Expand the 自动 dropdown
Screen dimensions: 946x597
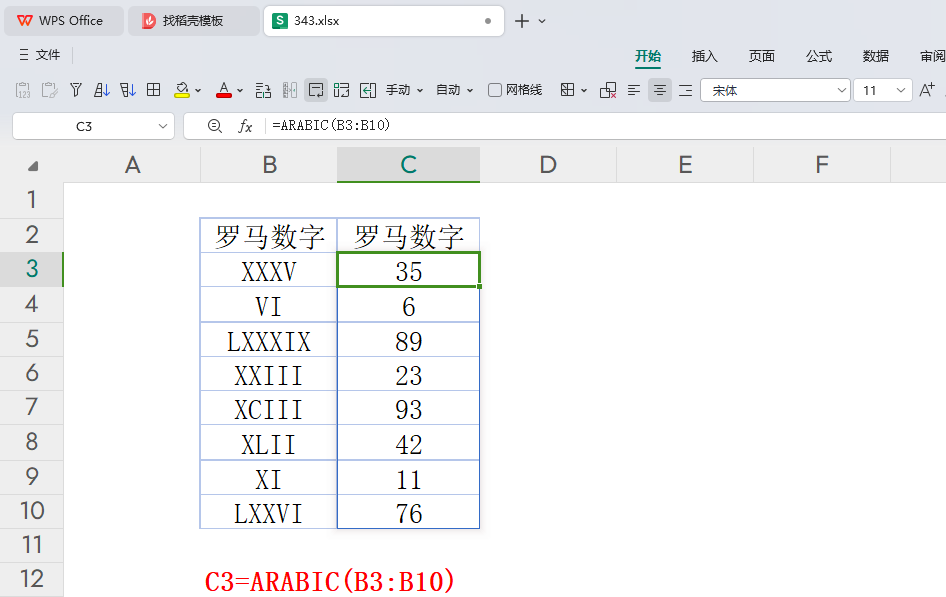click(x=469, y=91)
